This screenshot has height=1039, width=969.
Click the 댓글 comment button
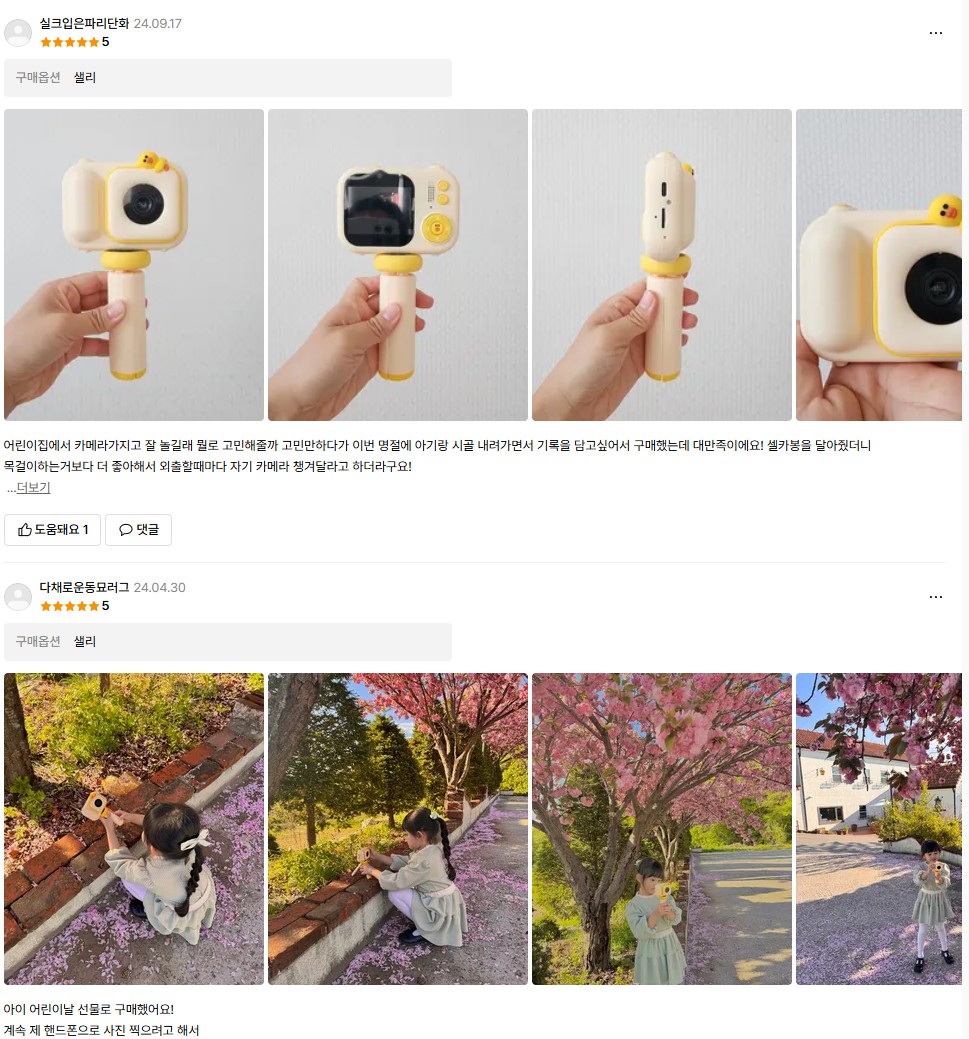coord(139,529)
